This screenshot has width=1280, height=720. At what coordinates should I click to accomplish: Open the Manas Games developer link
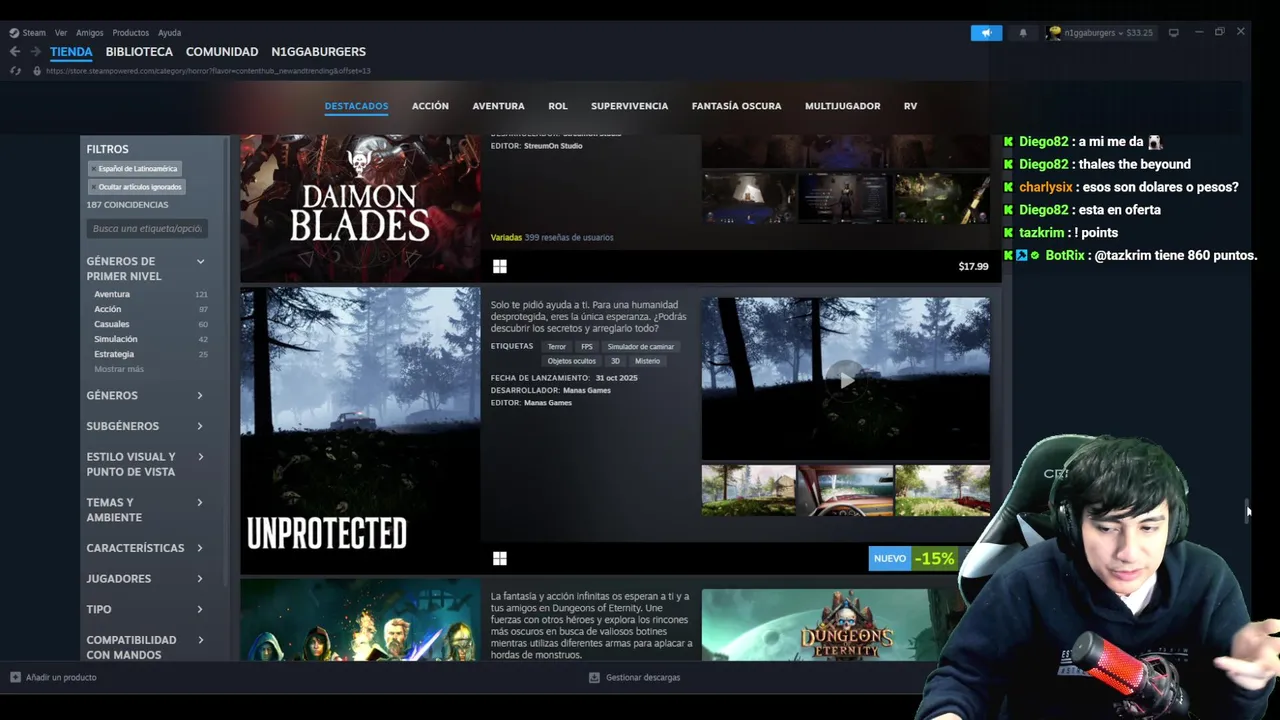587,390
